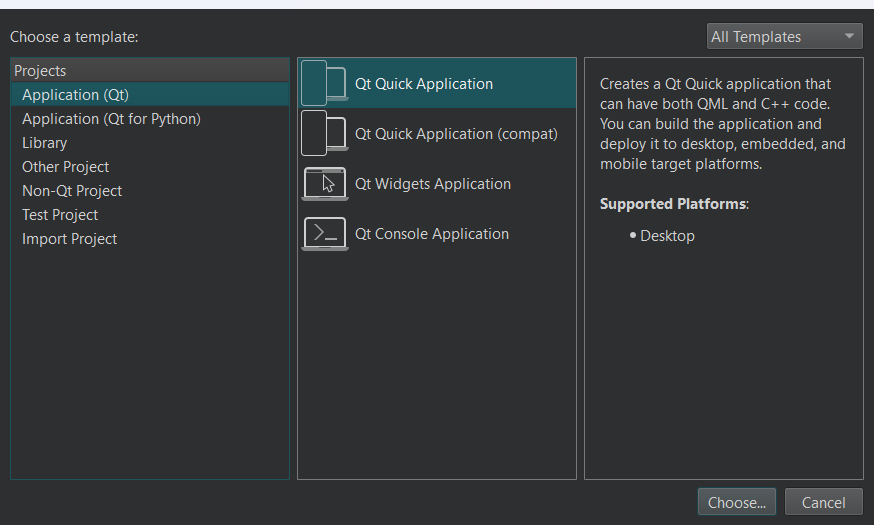Select Qt Quick Application (compat) label
874x525 pixels.
(x=456, y=134)
